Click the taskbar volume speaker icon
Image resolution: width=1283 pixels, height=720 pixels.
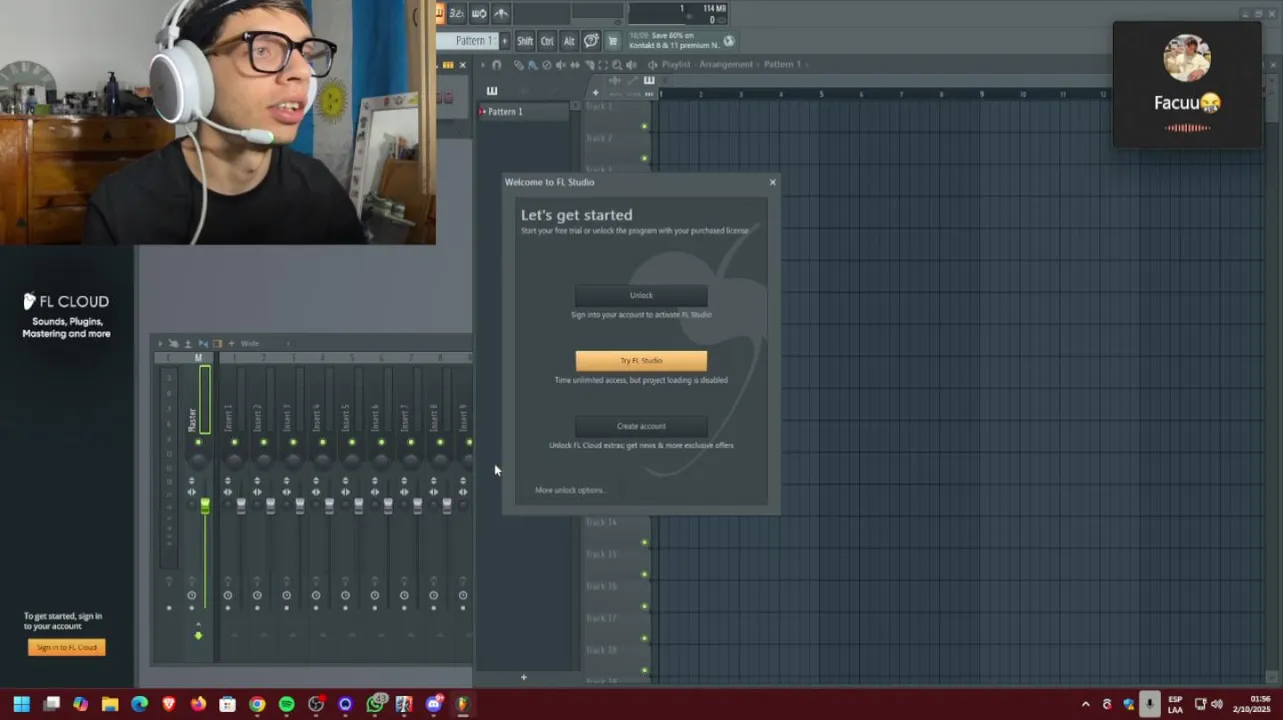[x=1216, y=704]
